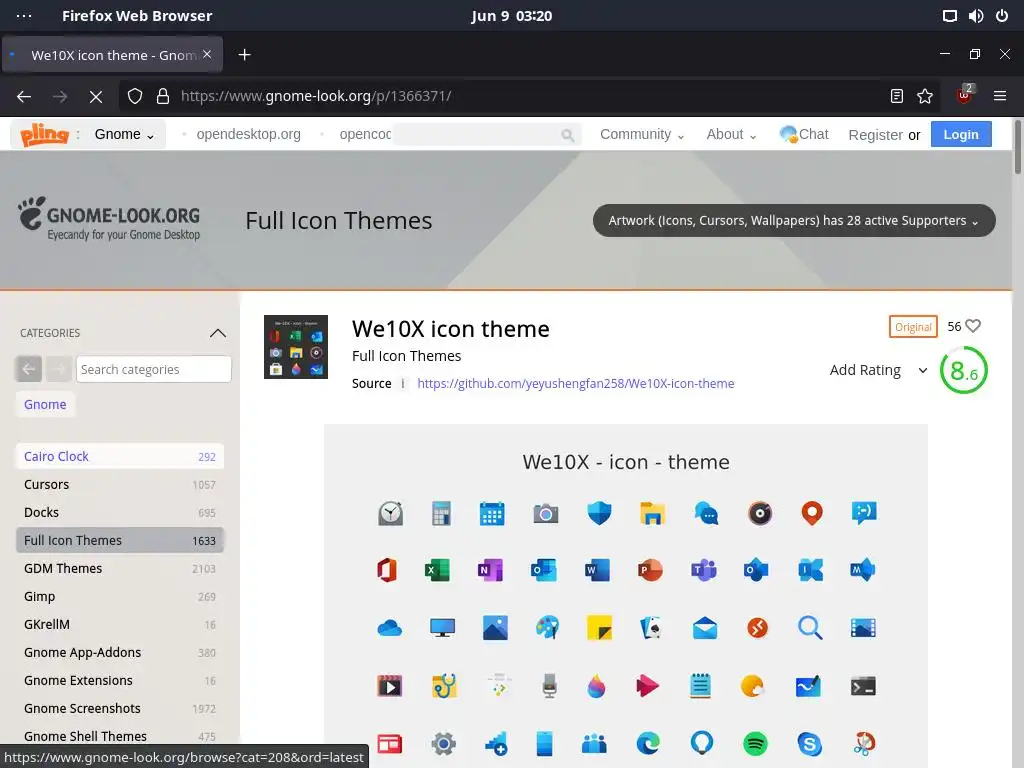Open Activities dots in top bar
Viewport: 1024px width, 768px height.
[x=24, y=16]
